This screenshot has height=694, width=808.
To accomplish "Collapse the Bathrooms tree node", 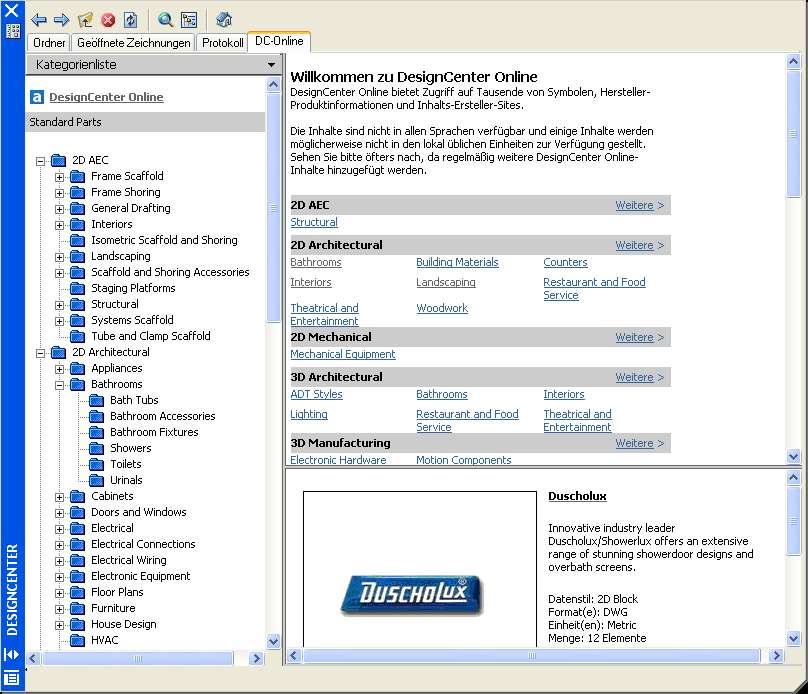I will pyautogui.click(x=60, y=385).
